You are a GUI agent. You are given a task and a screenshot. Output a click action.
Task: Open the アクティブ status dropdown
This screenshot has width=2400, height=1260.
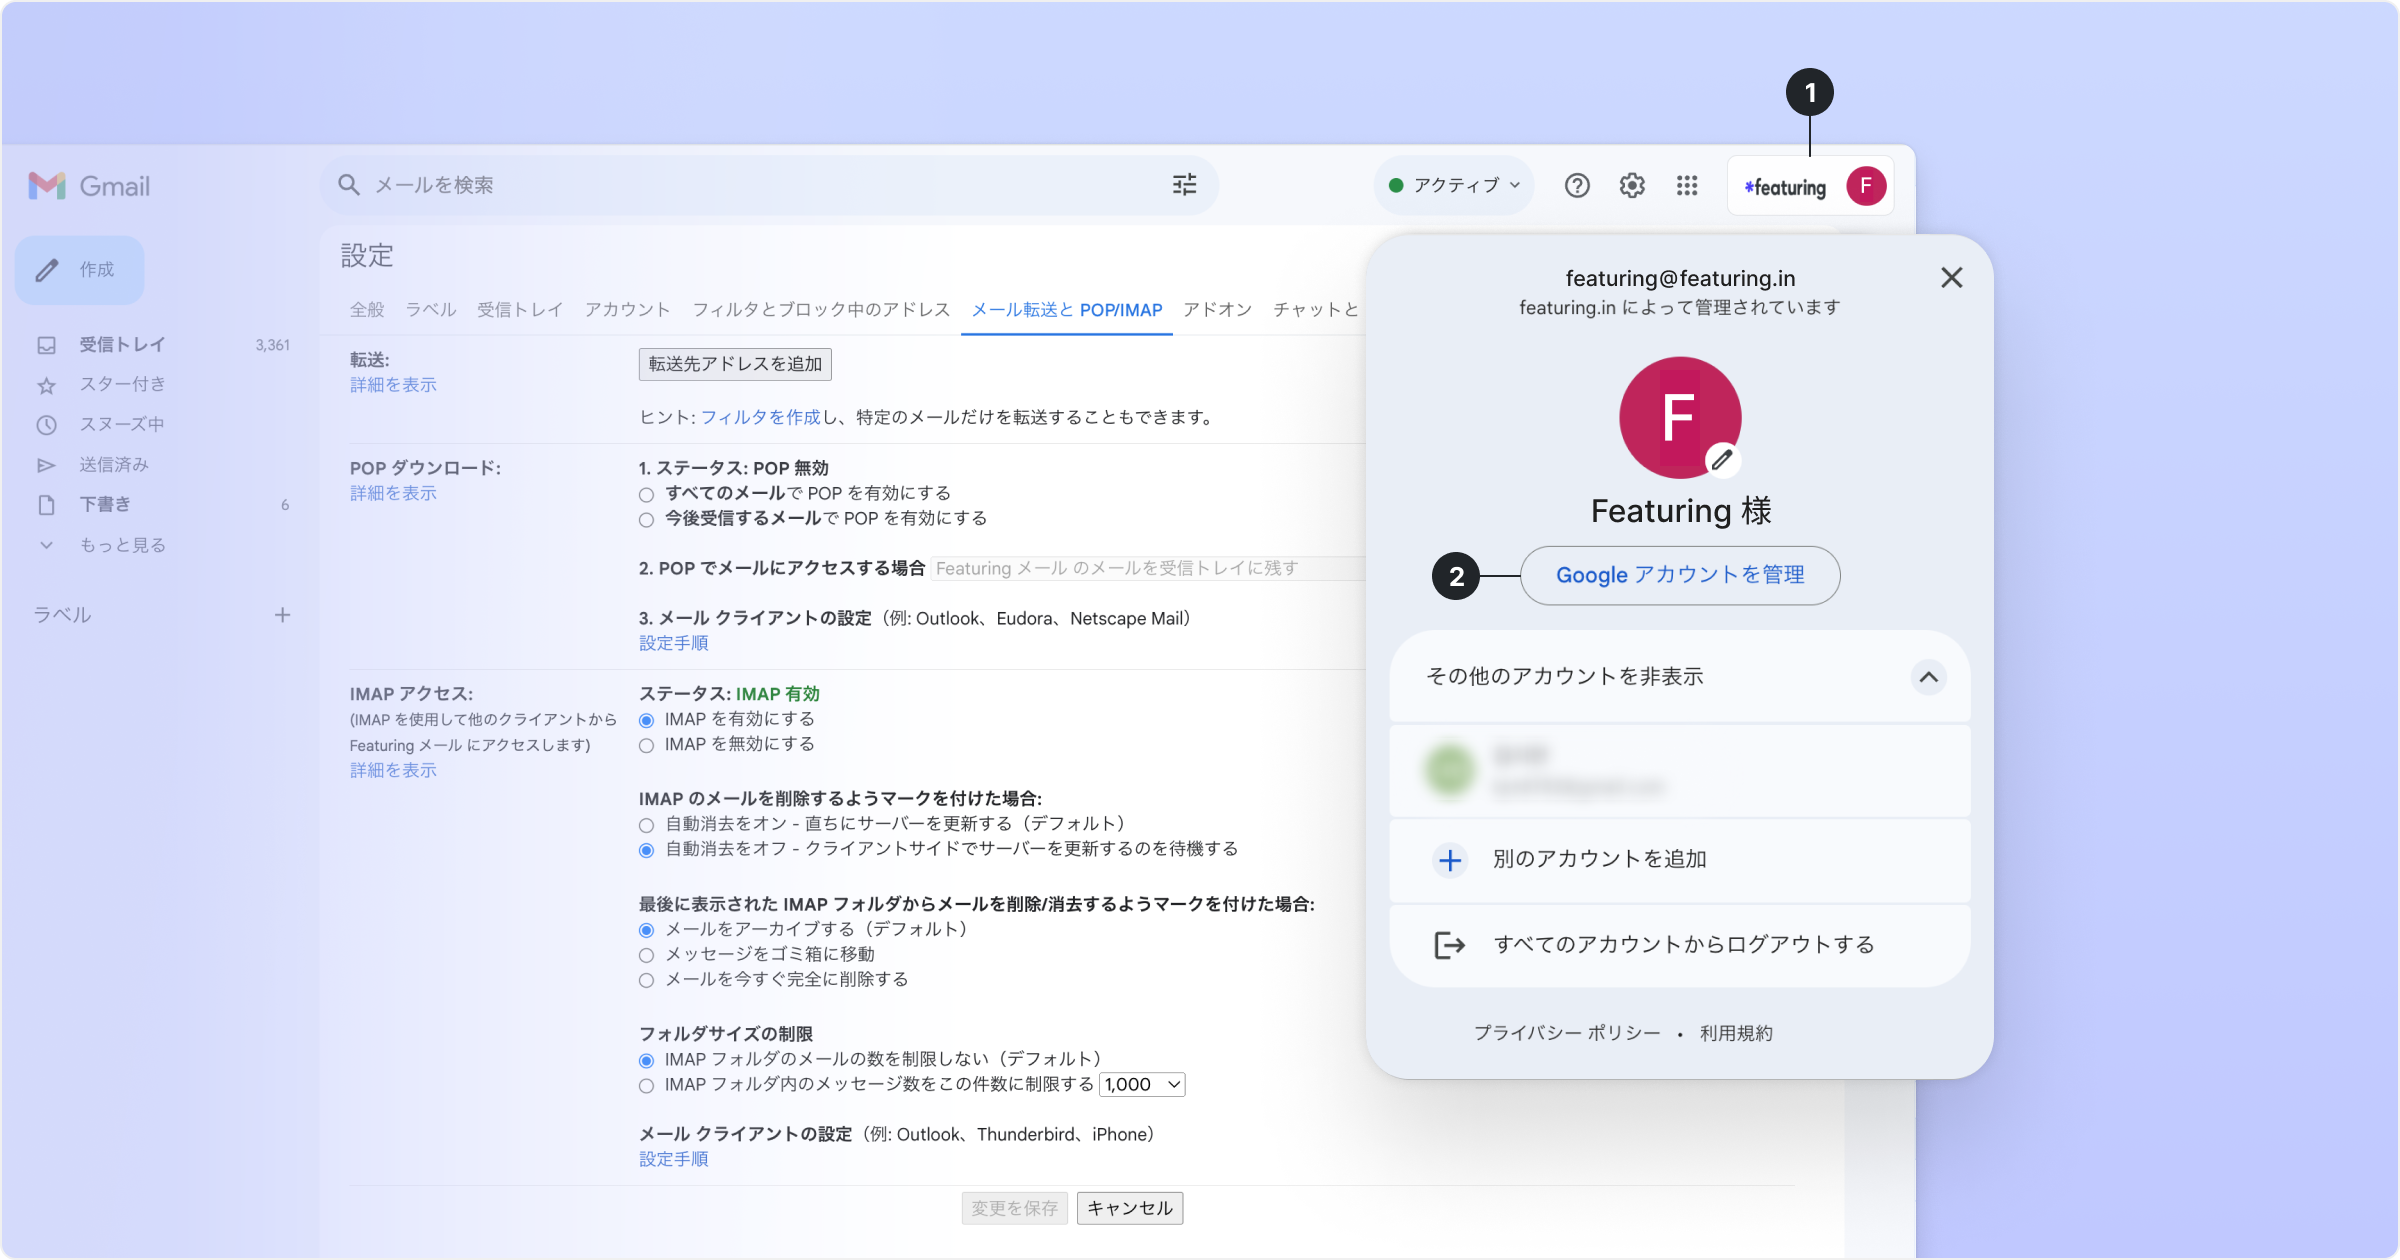[1455, 185]
